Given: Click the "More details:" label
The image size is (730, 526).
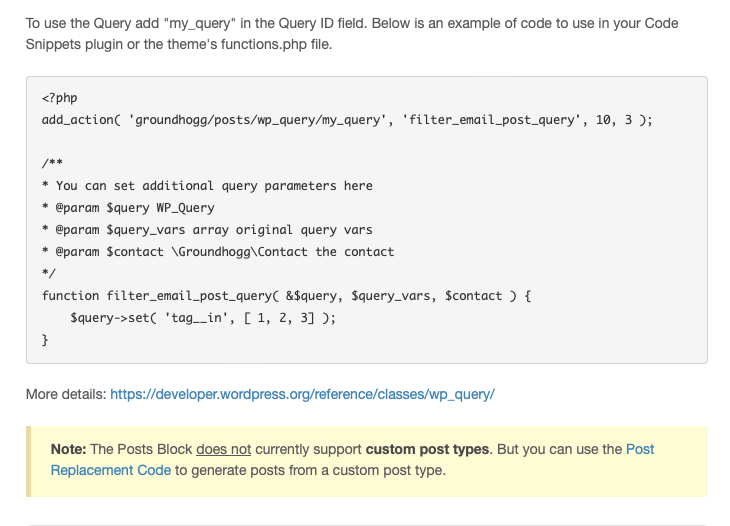Looking at the screenshot, I should tap(66, 394).
